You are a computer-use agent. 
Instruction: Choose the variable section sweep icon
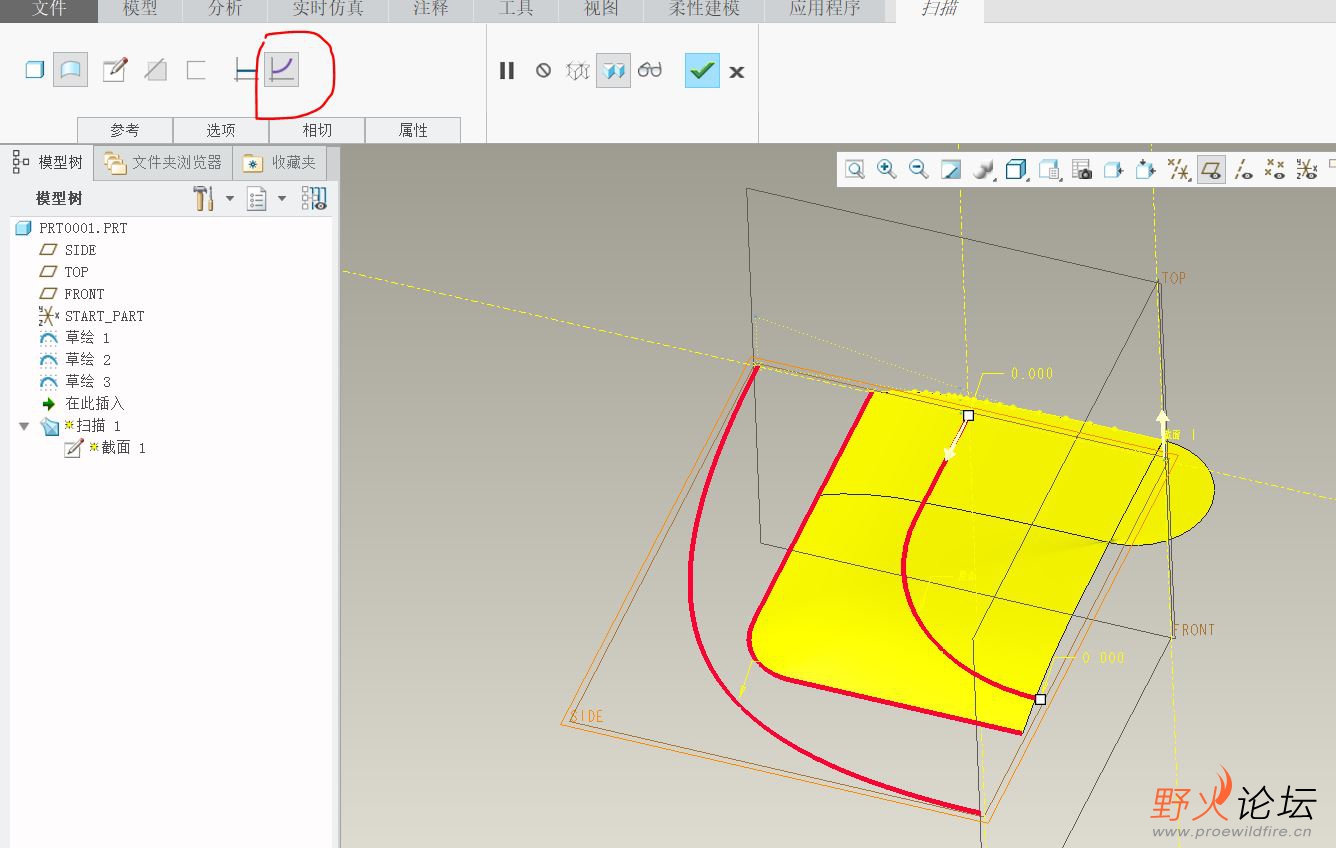[281, 70]
